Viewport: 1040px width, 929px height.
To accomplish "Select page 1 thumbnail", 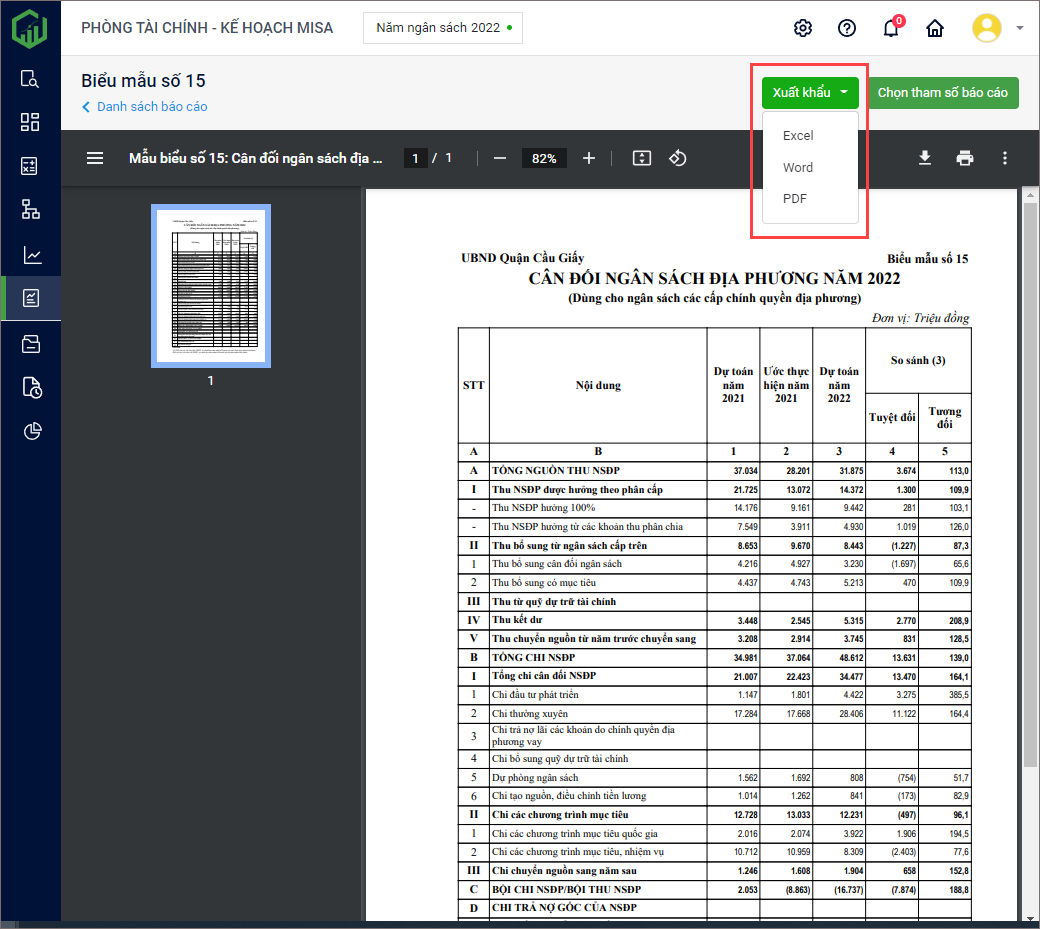I will (211, 286).
